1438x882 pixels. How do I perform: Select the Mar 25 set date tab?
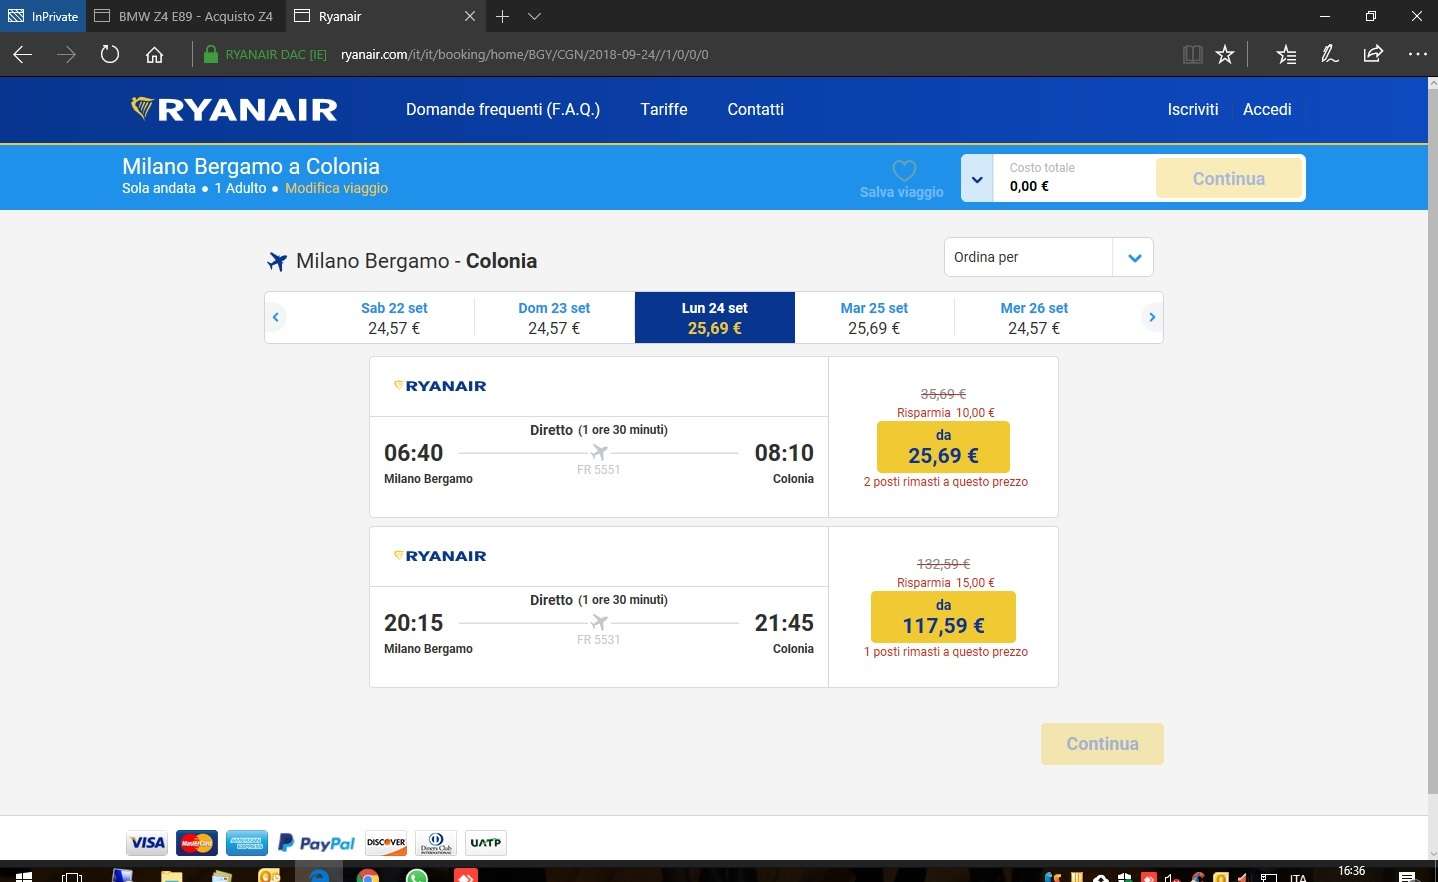(874, 317)
